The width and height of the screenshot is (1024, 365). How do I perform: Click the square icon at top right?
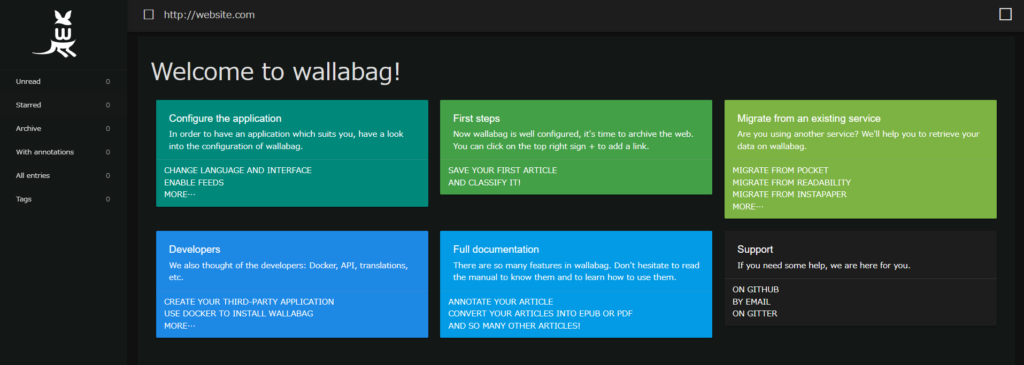pos(1005,14)
